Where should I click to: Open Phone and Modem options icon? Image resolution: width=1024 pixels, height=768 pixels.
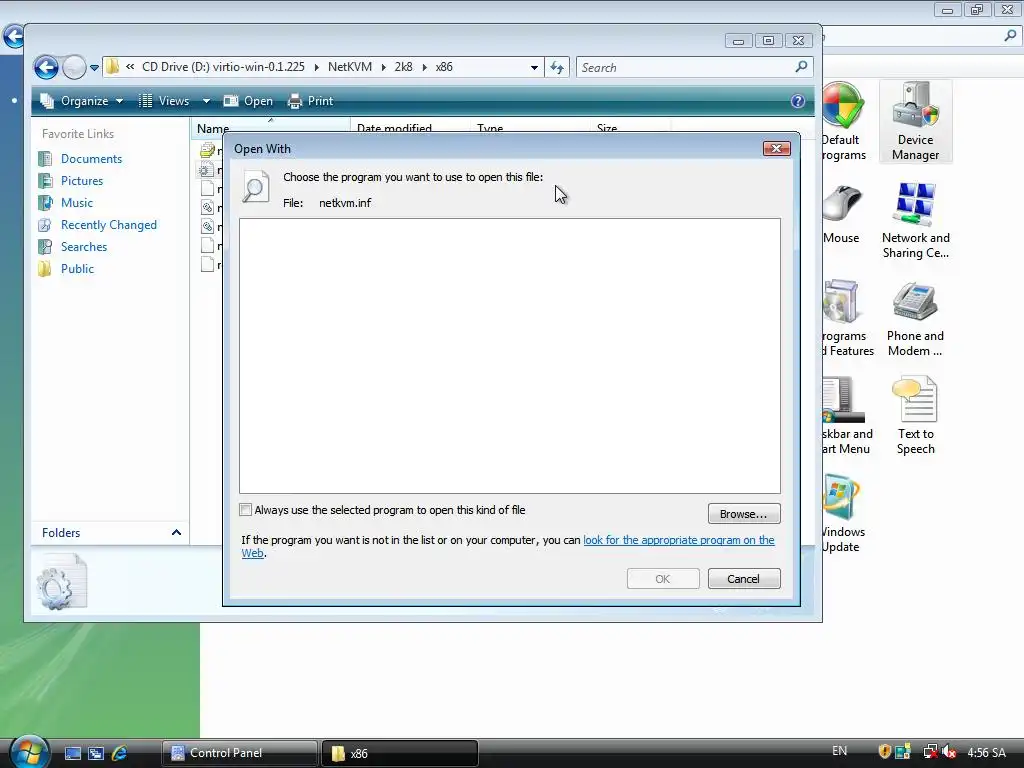point(915,319)
